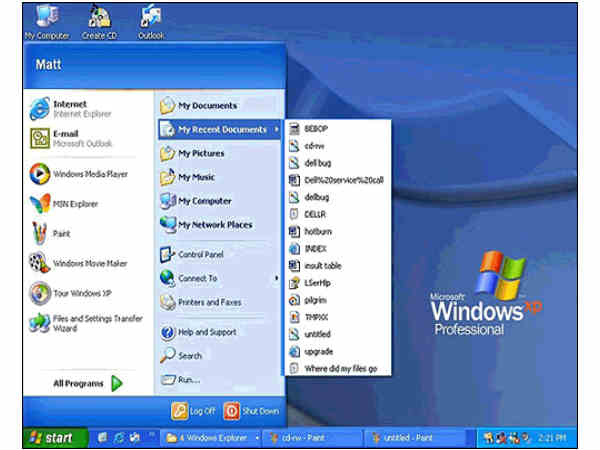This screenshot has width=600, height=450.
Task: Open 'Where did my files go' document
Action: 338,367
